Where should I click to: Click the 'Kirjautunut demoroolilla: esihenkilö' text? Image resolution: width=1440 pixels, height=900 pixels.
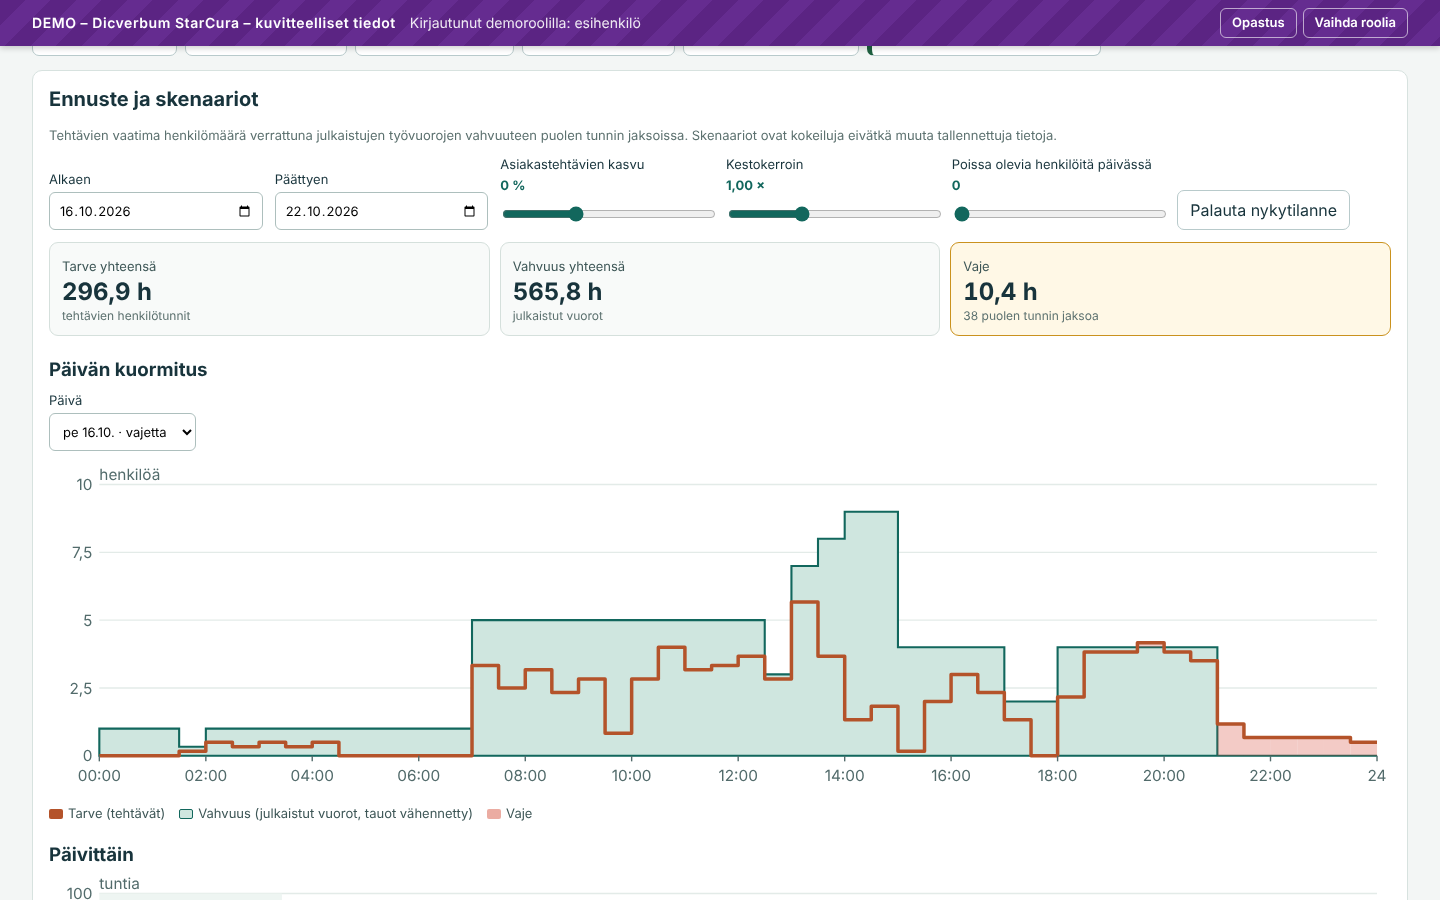point(525,23)
